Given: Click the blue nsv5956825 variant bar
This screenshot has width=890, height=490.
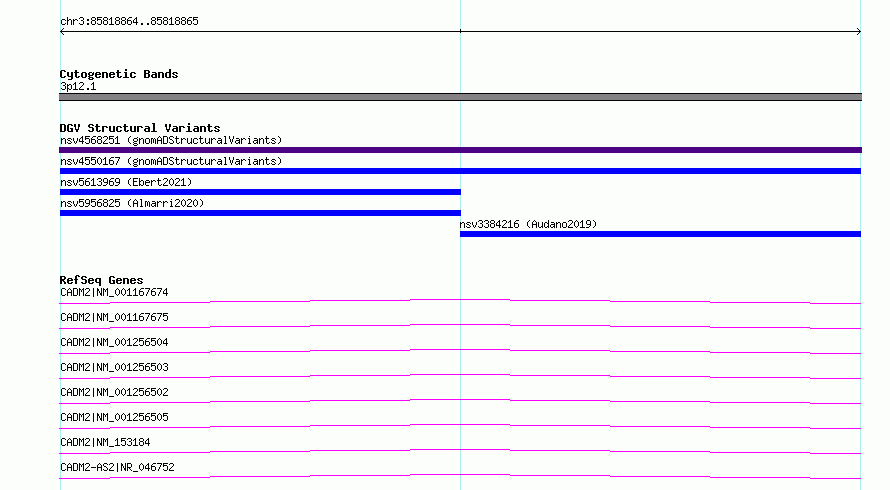Looking at the screenshot, I should coord(260,213).
